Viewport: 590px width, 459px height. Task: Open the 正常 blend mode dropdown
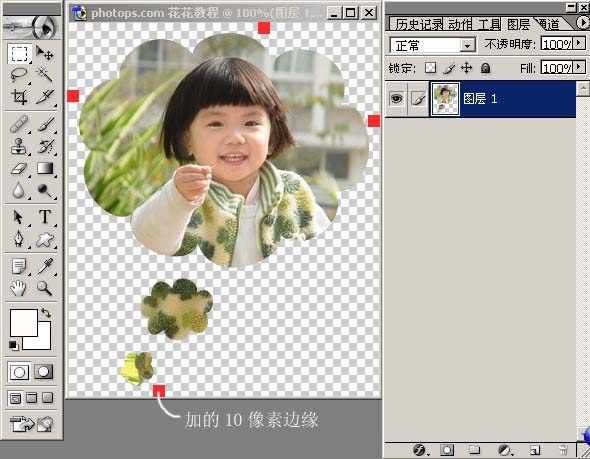pos(467,46)
